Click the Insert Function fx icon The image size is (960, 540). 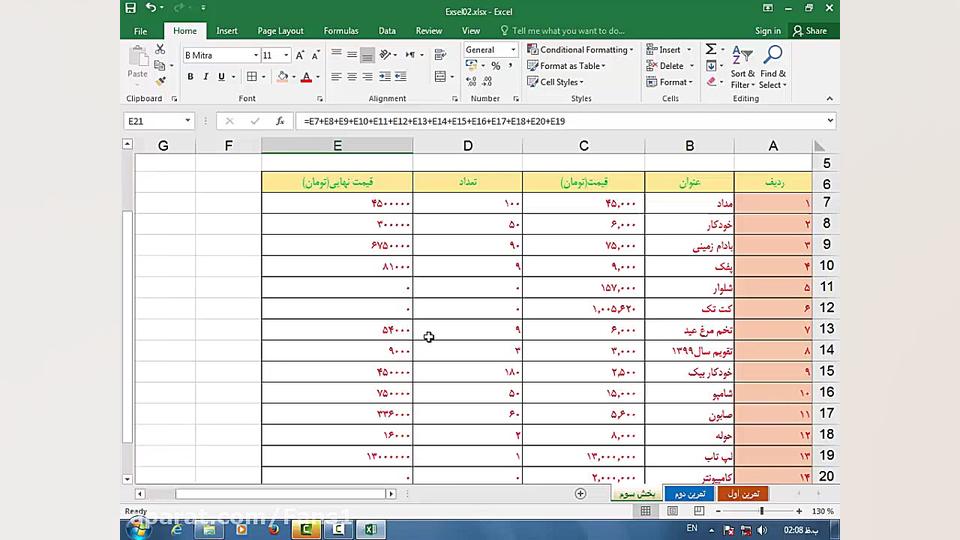(280, 121)
